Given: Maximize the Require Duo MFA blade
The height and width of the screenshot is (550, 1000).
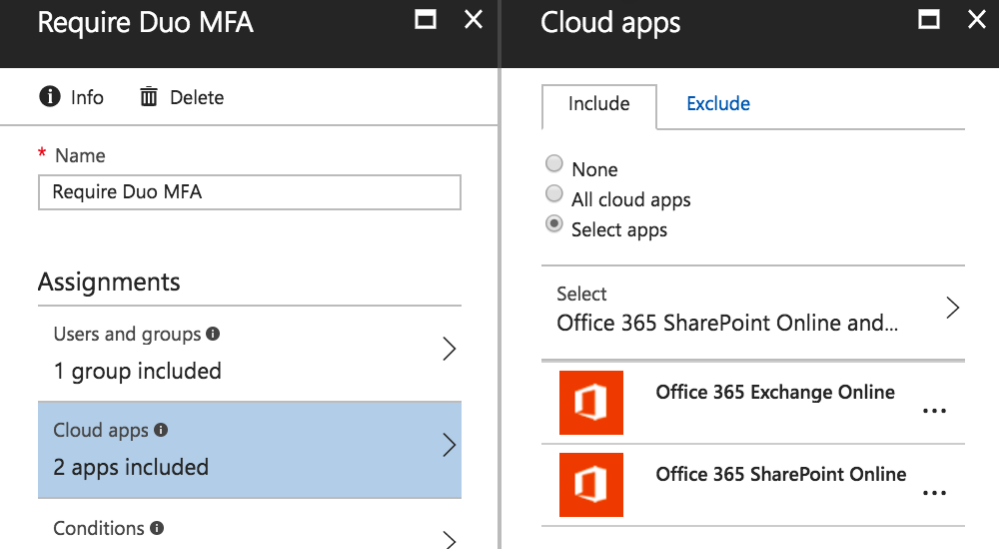Looking at the screenshot, I should click(425, 20).
